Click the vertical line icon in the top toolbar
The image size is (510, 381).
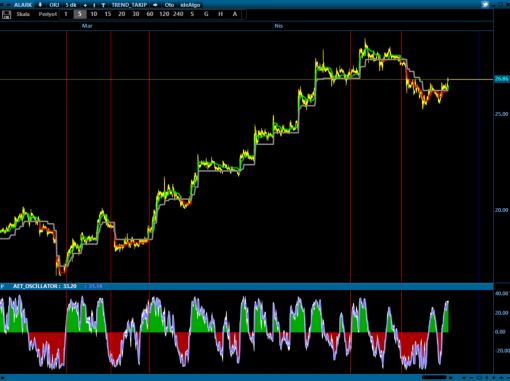coord(94,5)
